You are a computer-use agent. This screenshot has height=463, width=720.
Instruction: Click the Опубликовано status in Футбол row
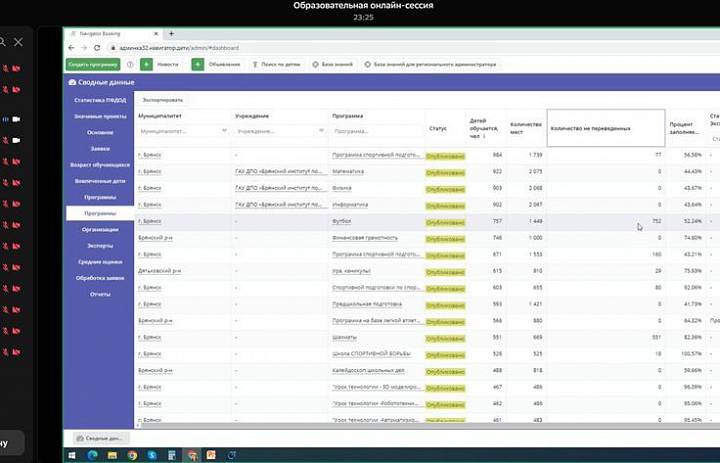pos(445,222)
